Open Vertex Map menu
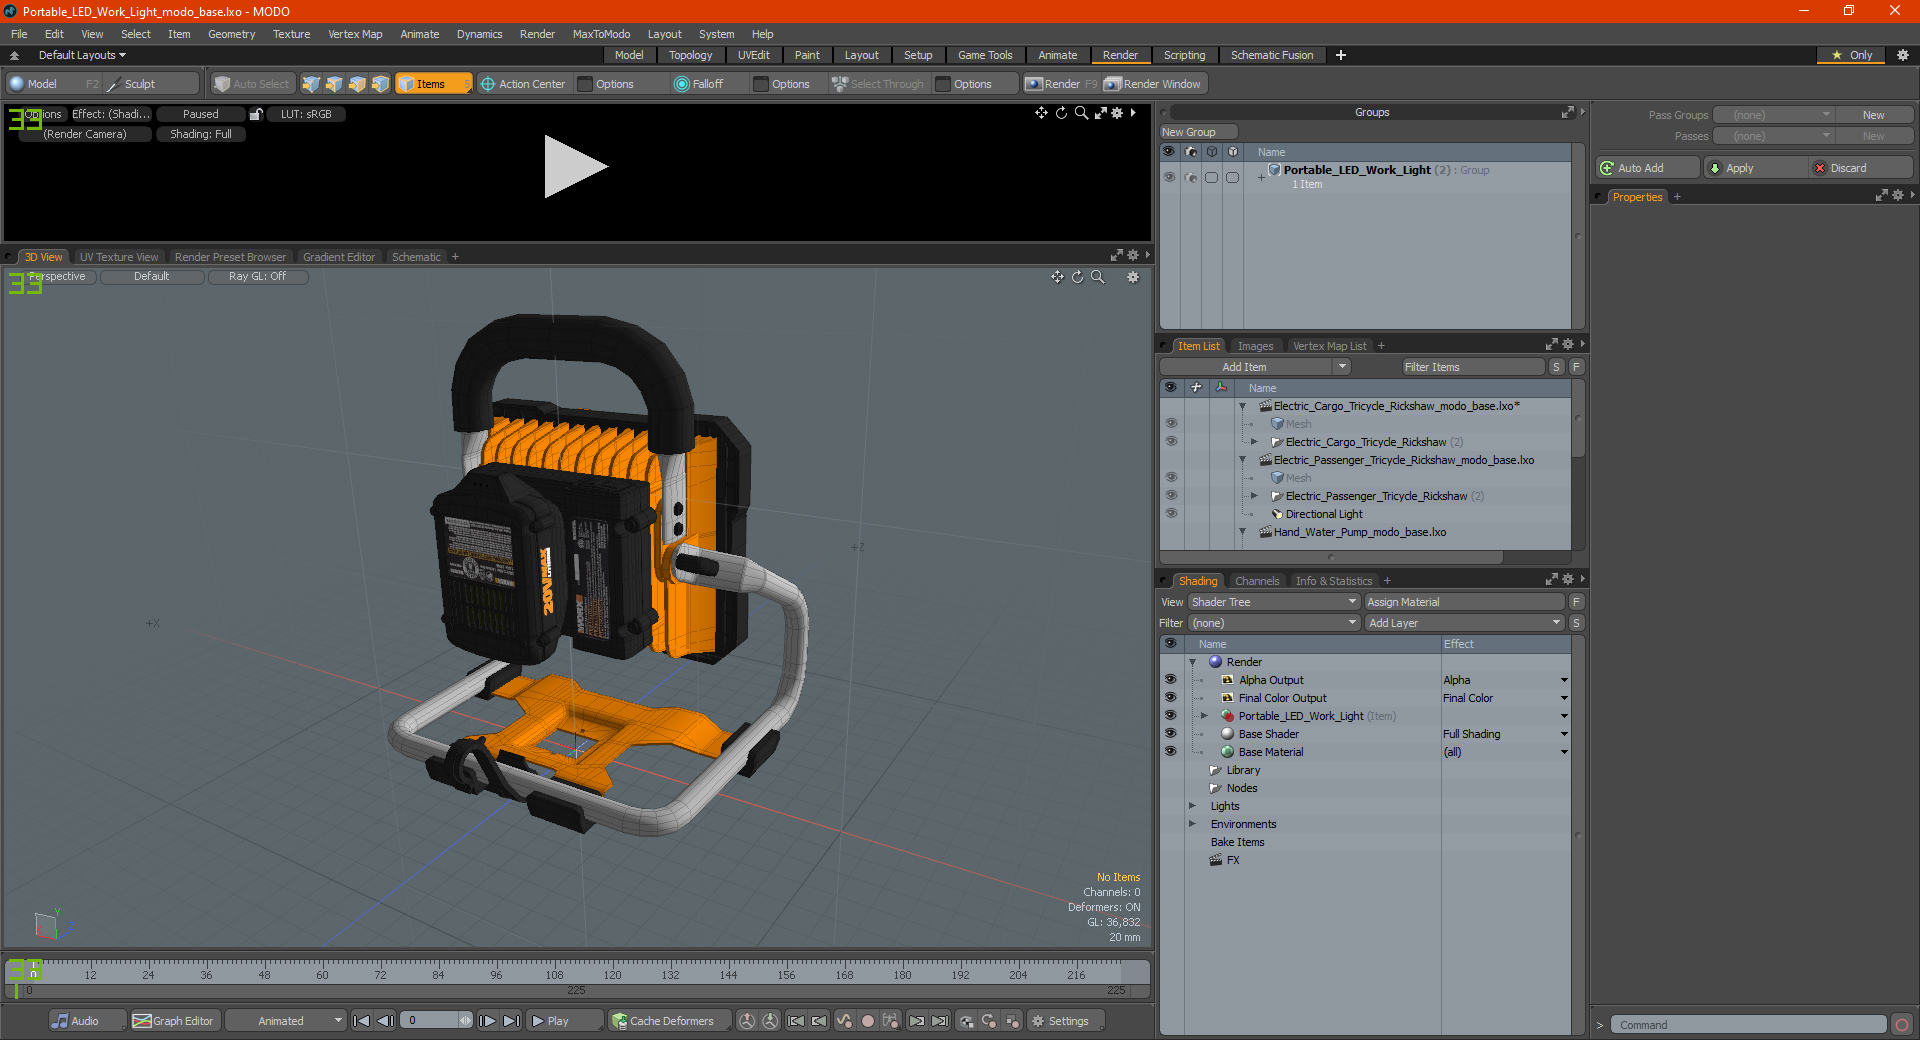Viewport: 1920px width, 1040px height. [355, 34]
